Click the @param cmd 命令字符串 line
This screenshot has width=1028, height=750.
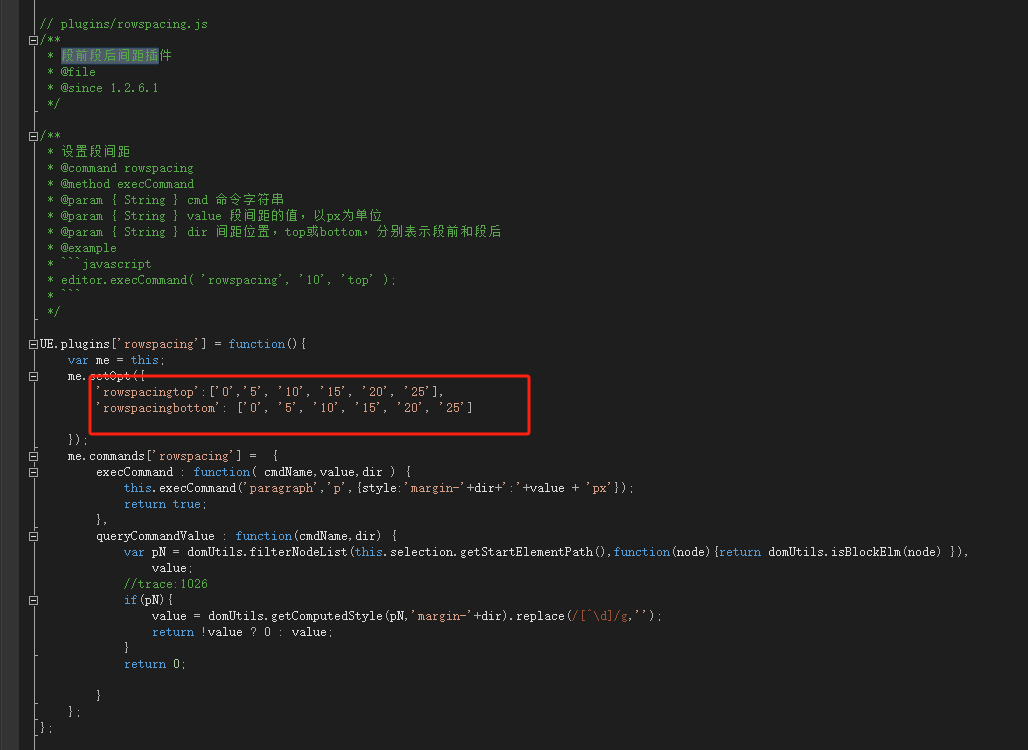pos(172,200)
